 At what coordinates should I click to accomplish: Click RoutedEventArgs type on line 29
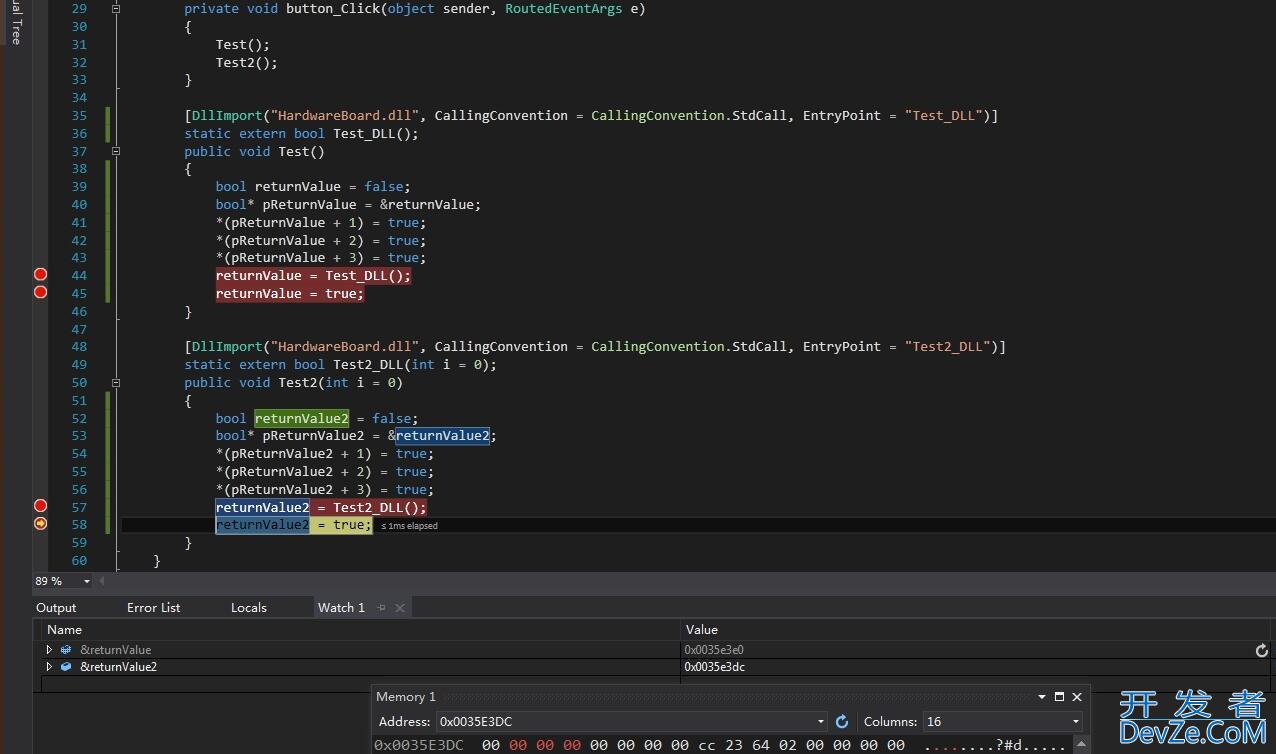click(x=564, y=8)
